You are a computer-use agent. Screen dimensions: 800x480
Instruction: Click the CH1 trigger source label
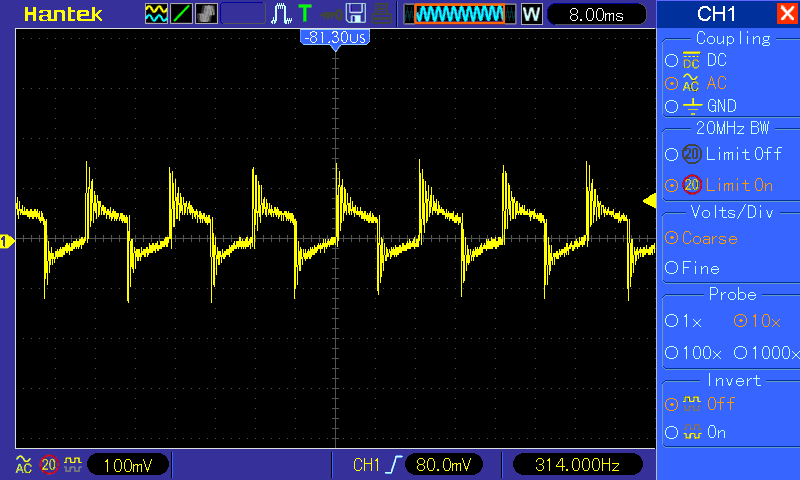pyautogui.click(x=366, y=465)
